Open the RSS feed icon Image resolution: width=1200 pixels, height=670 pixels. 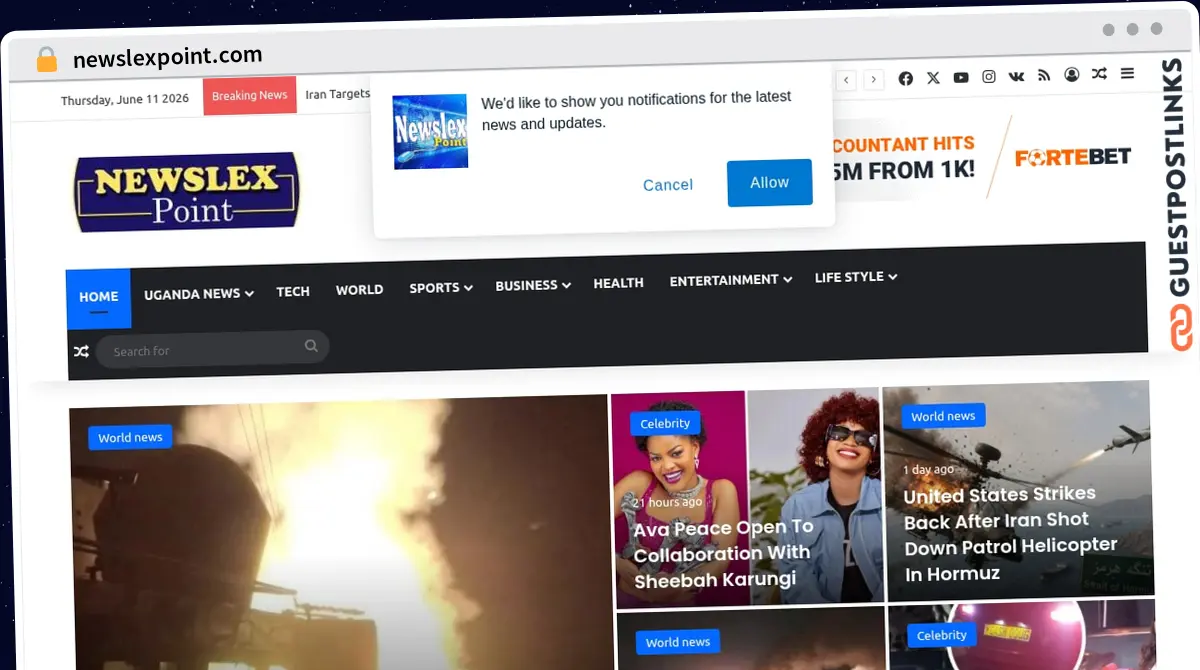pyautogui.click(x=1044, y=76)
